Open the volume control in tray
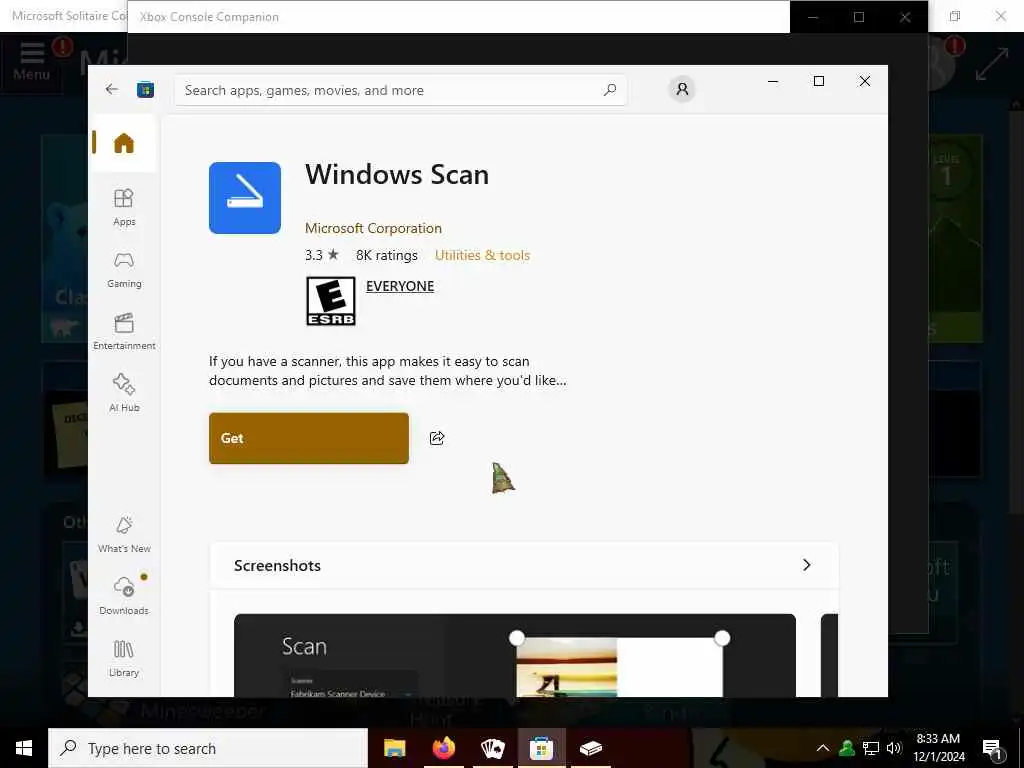 click(x=894, y=748)
